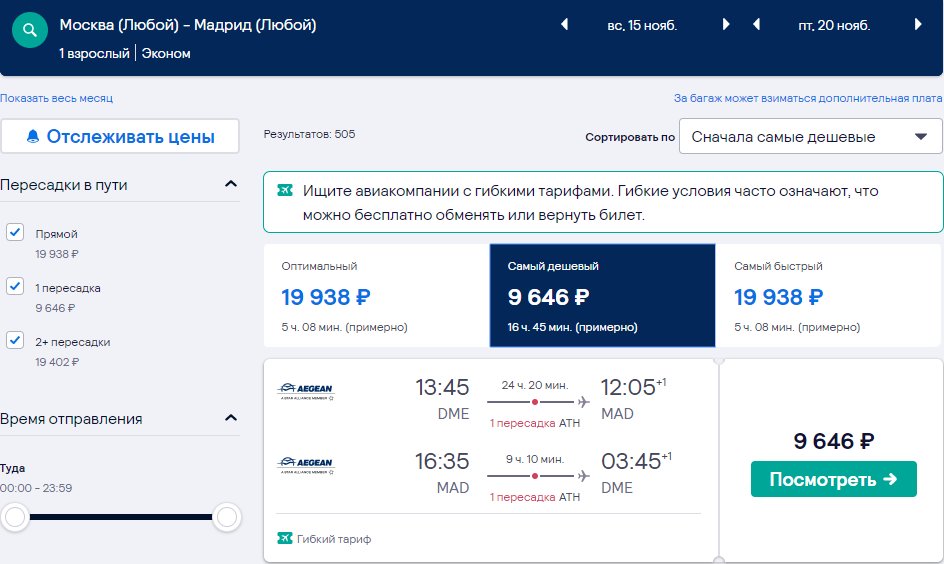Open the Показать весь месяц link
The image size is (944, 564).
(x=57, y=98)
